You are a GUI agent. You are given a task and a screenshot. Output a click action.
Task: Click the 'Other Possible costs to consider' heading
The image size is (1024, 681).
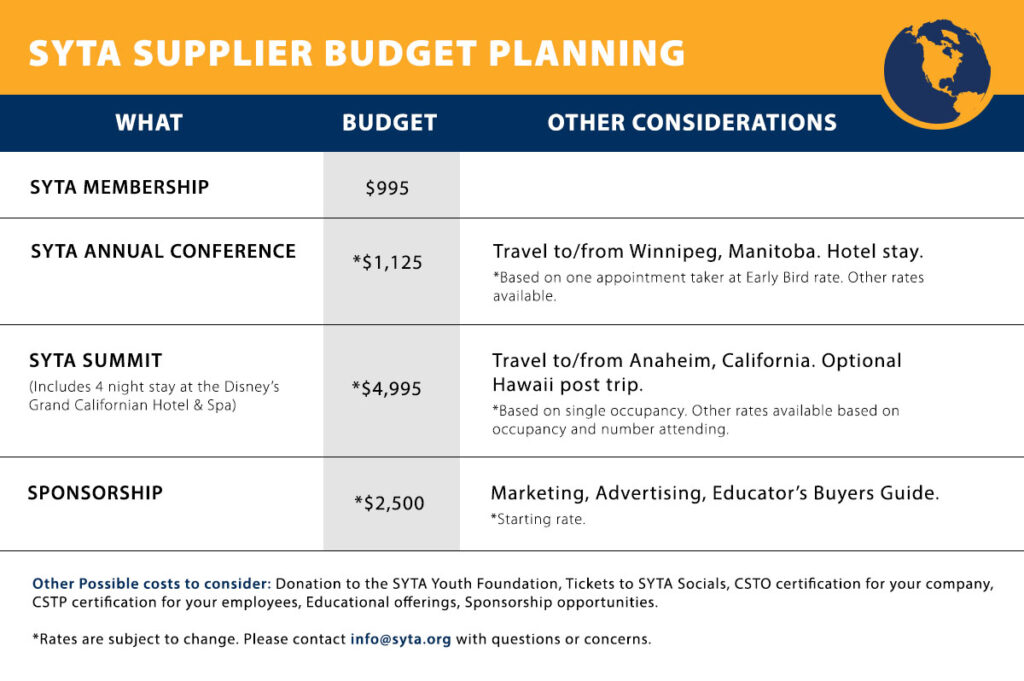click(151, 584)
